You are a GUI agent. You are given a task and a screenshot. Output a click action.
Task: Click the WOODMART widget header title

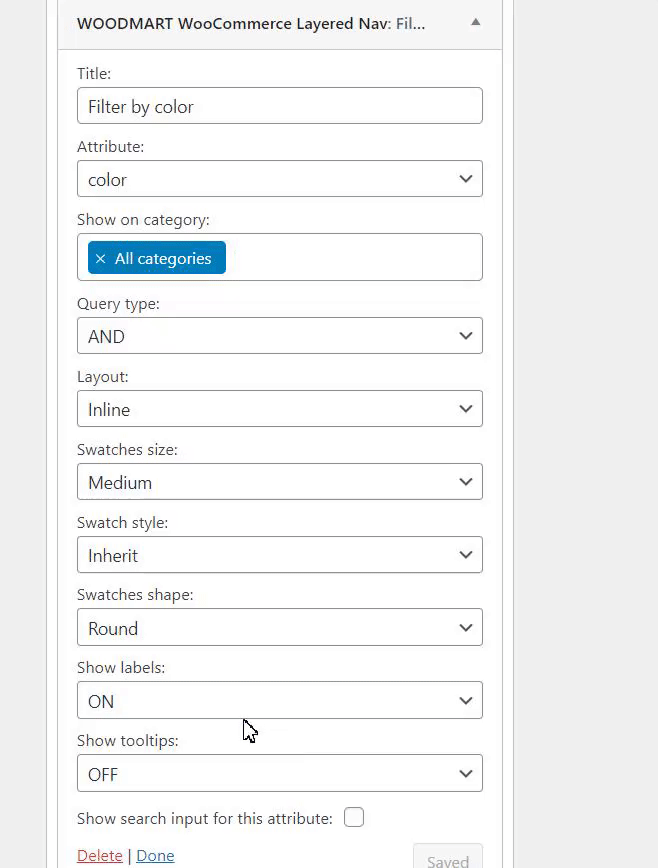250,23
